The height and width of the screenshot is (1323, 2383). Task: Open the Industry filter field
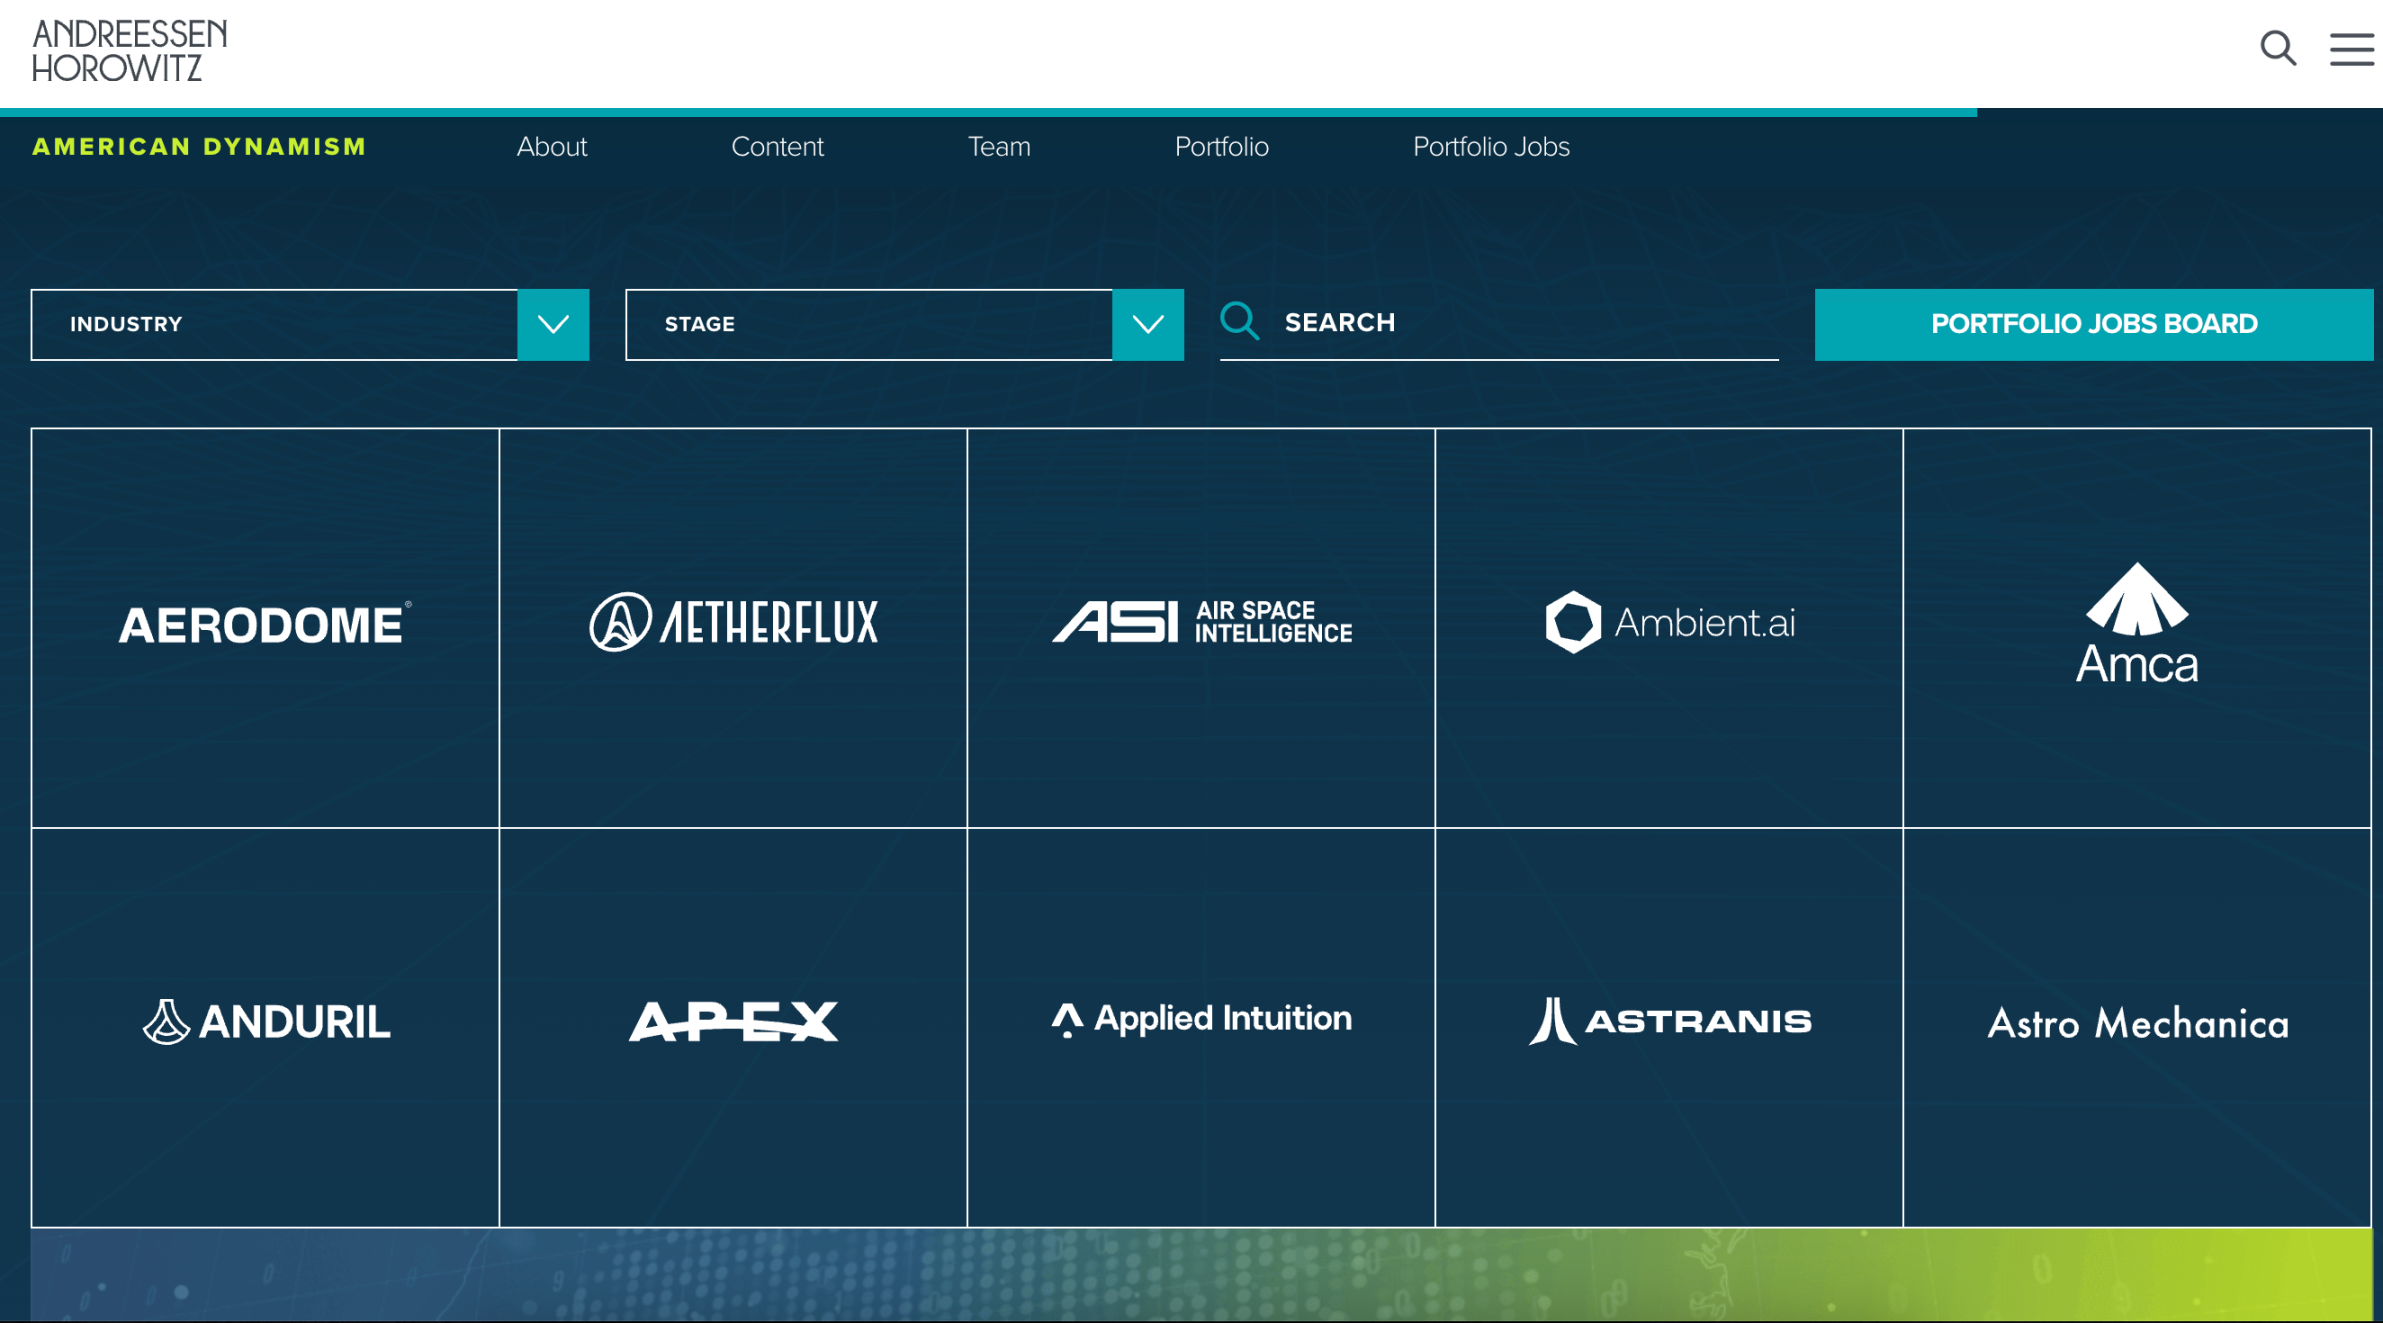click(274, 324)
